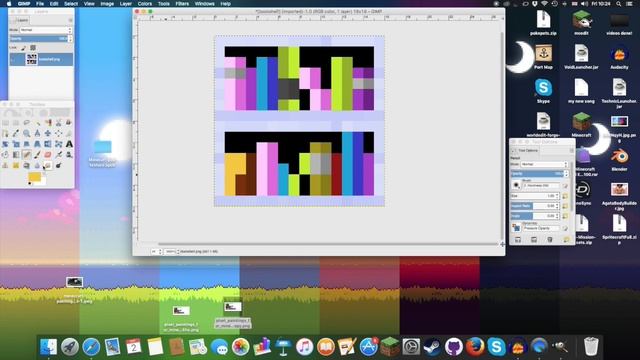The width and height of the screenshot is (640, 360).
Task: Choose the Move tool
Action: pyautogui.click(x=48, y=133)
